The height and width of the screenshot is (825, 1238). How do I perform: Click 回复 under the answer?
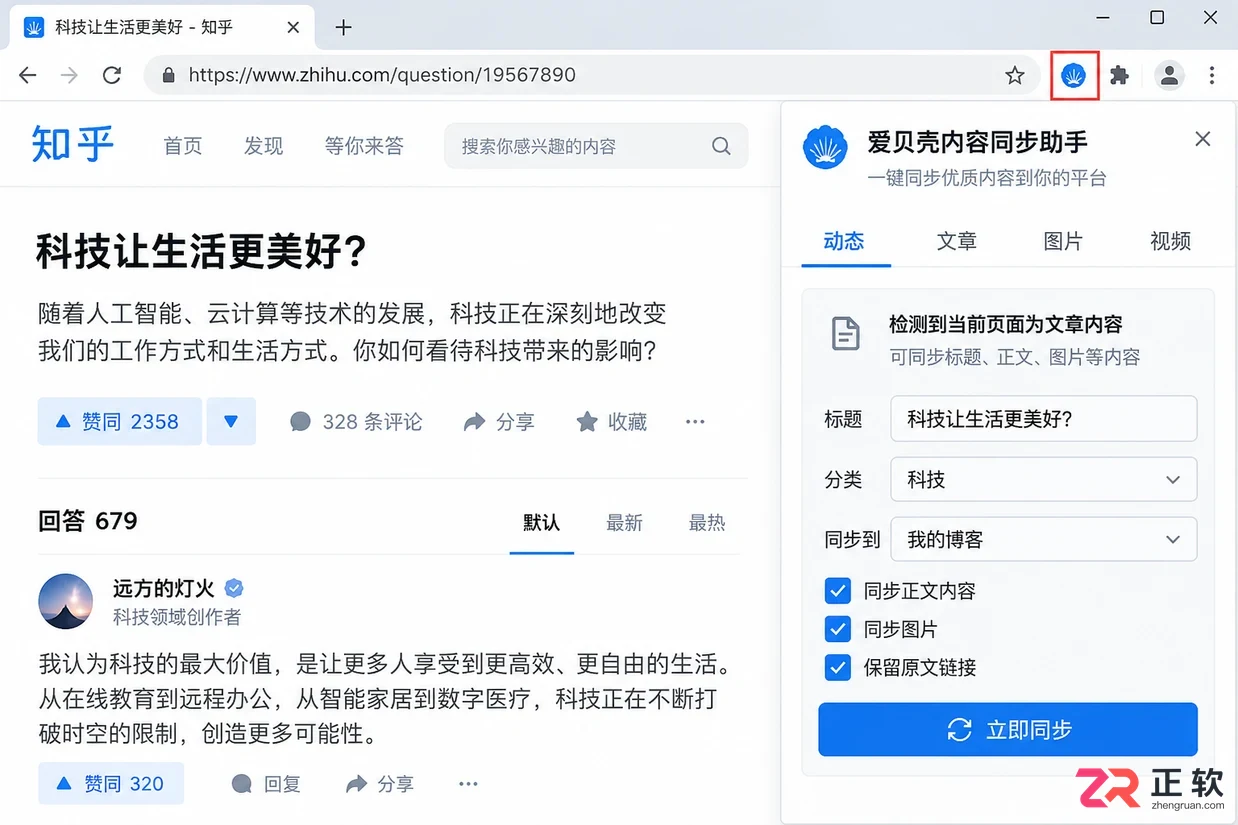pyautogui.click(x=266, y=784)
